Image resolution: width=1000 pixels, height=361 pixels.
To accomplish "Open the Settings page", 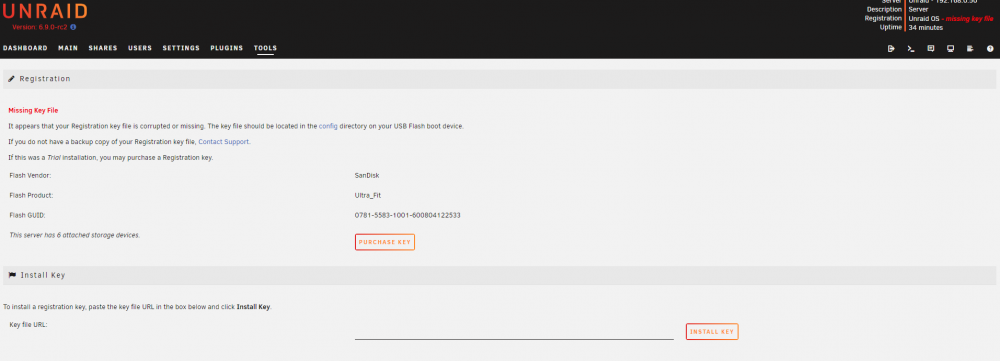I will tap(181, 48).
